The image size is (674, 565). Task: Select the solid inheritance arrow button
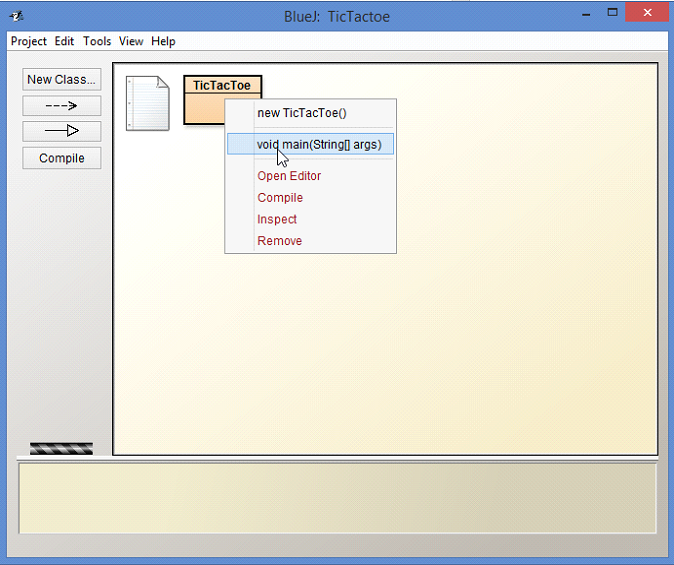coord(61,131)
